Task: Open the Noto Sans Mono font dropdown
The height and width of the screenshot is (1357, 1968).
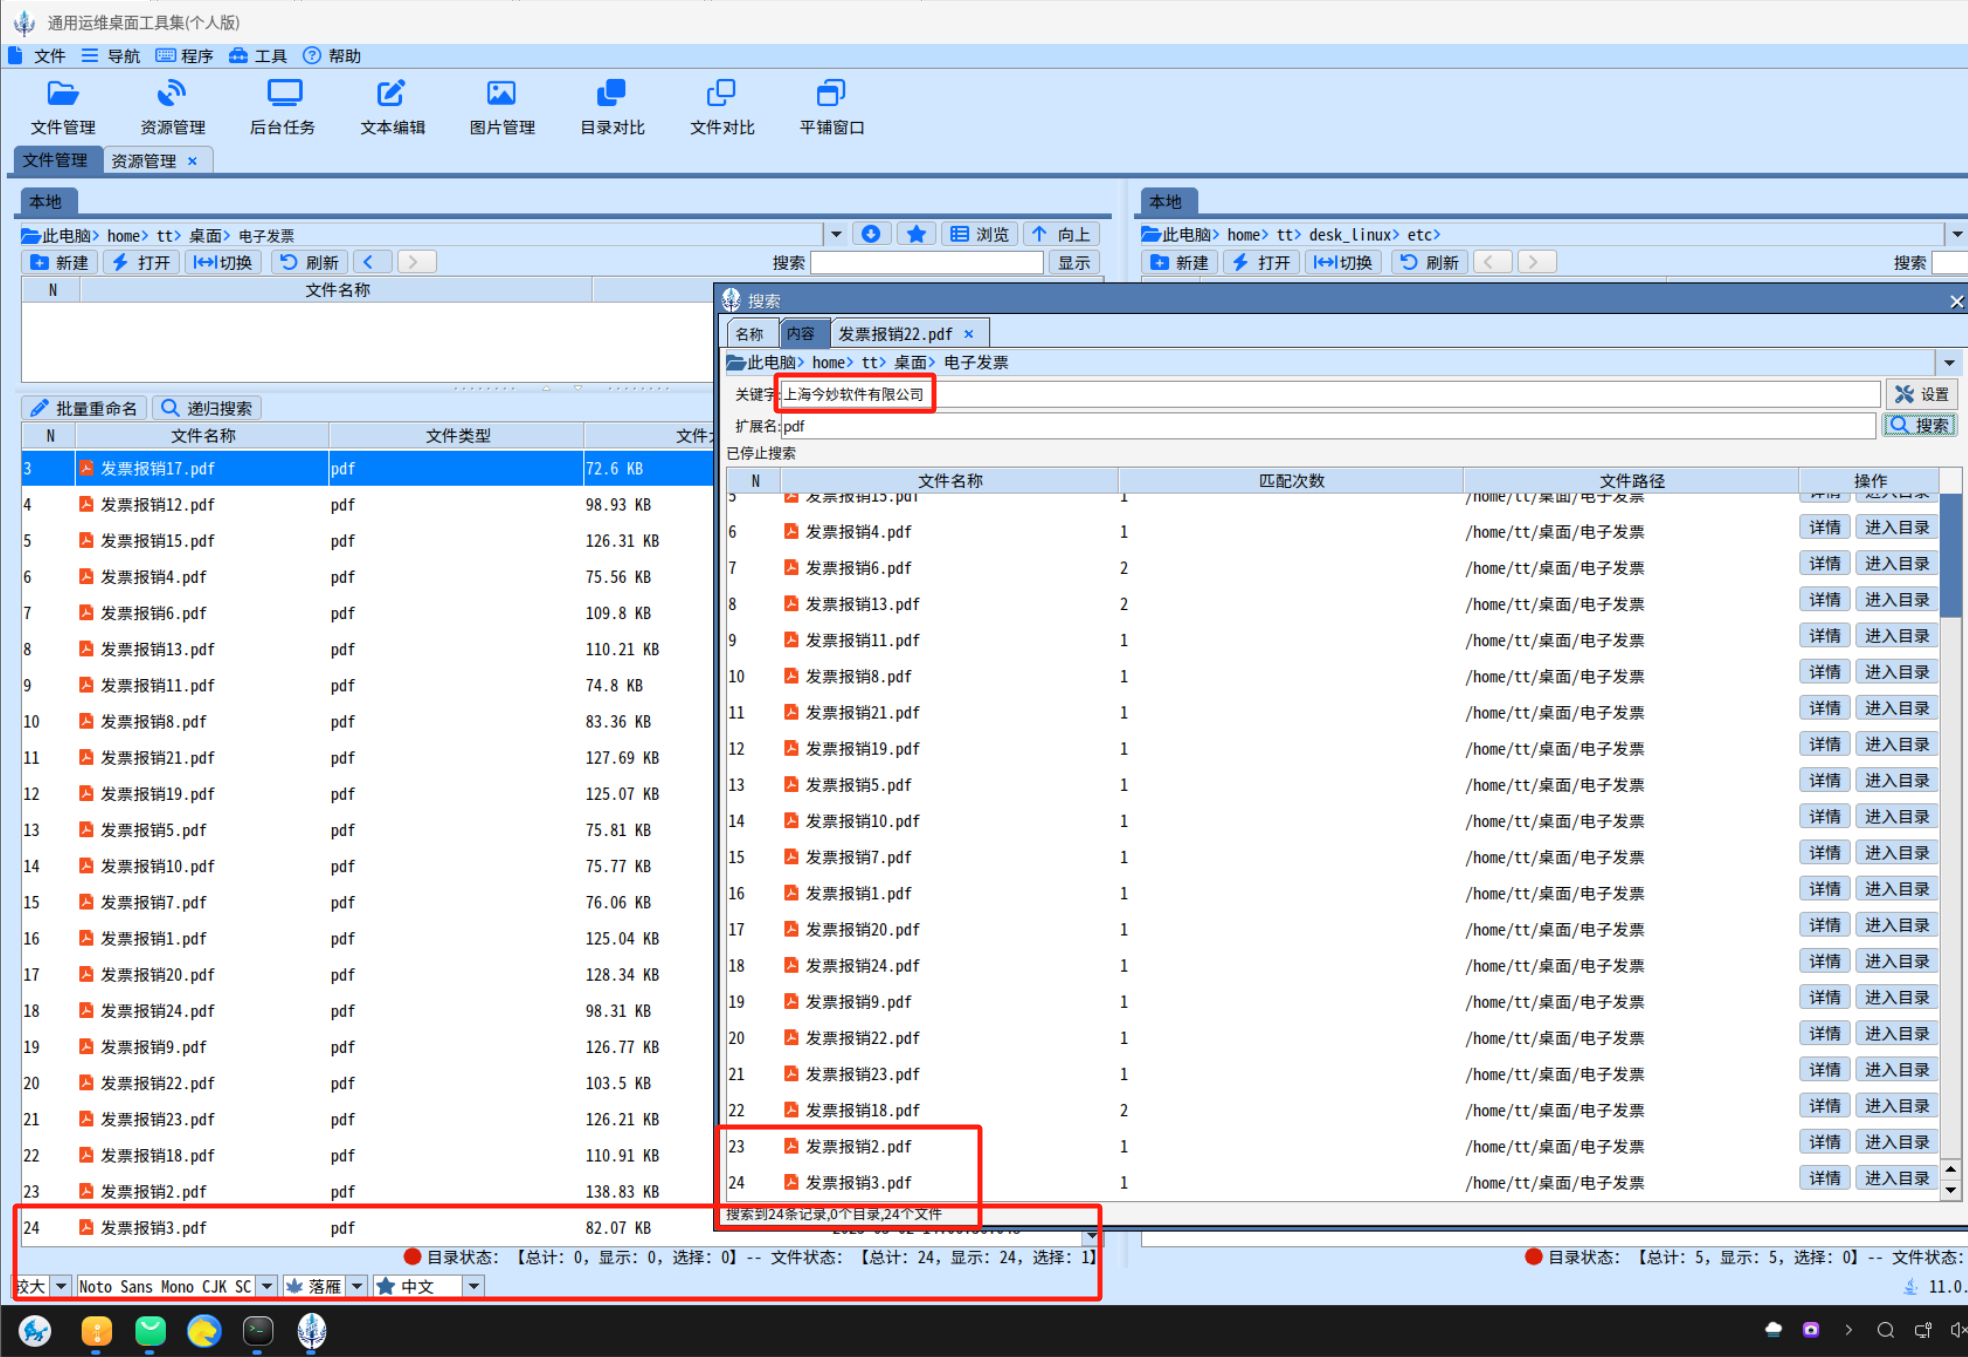Action: point(267,1286)
